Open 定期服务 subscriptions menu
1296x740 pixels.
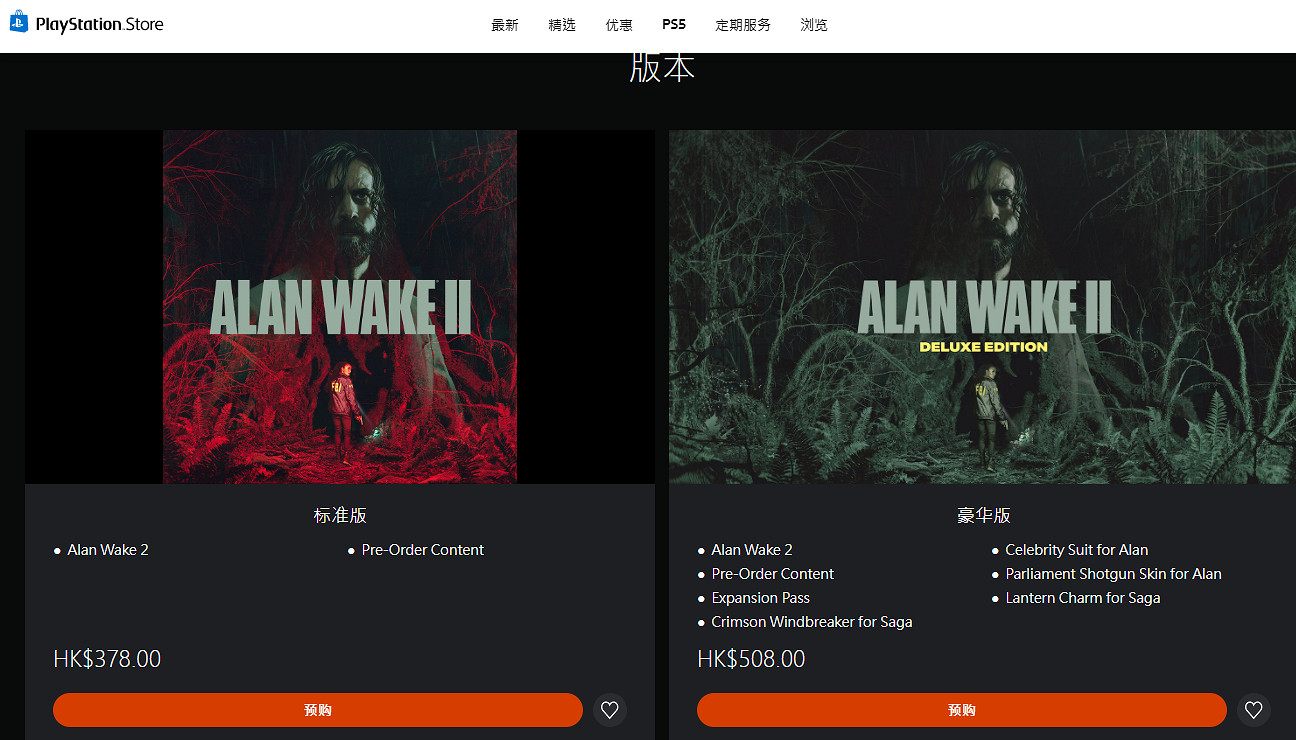[x=743, y=25]
